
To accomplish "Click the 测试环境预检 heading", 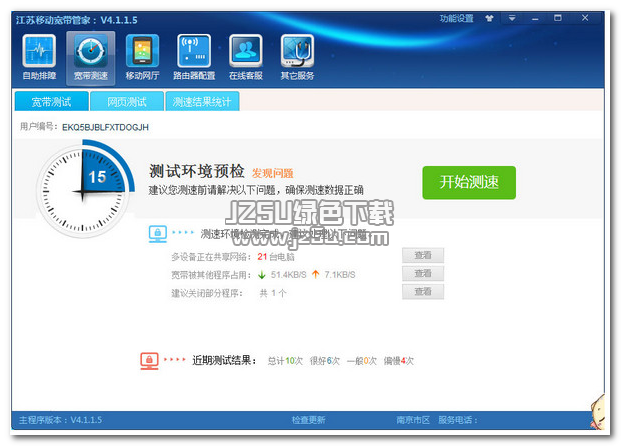I will click(197, 171).
